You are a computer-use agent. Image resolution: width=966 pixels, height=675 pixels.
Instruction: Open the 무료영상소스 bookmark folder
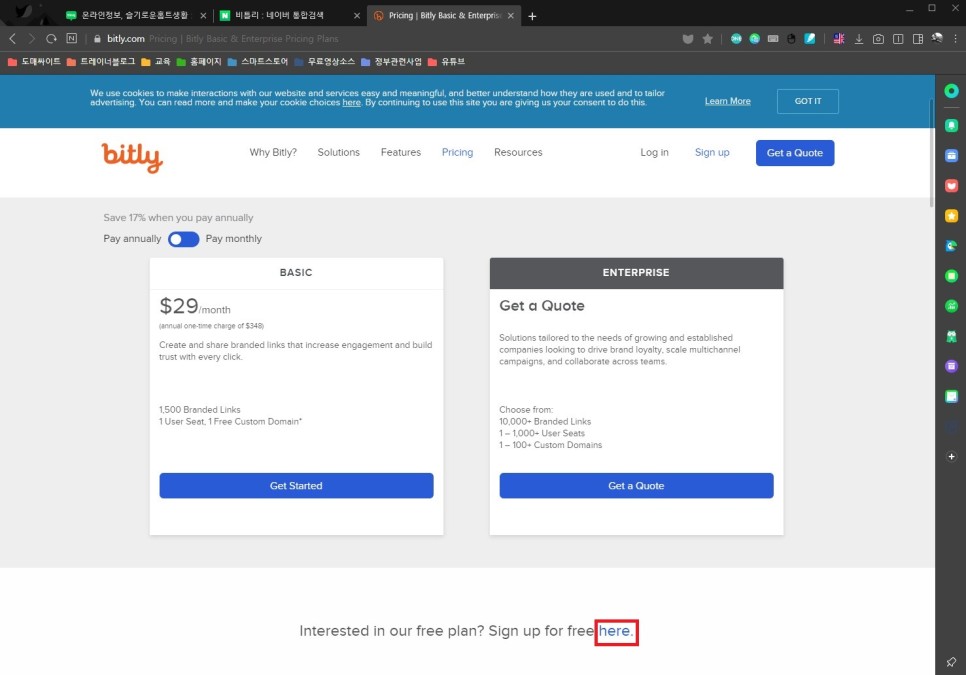[325, 62]
